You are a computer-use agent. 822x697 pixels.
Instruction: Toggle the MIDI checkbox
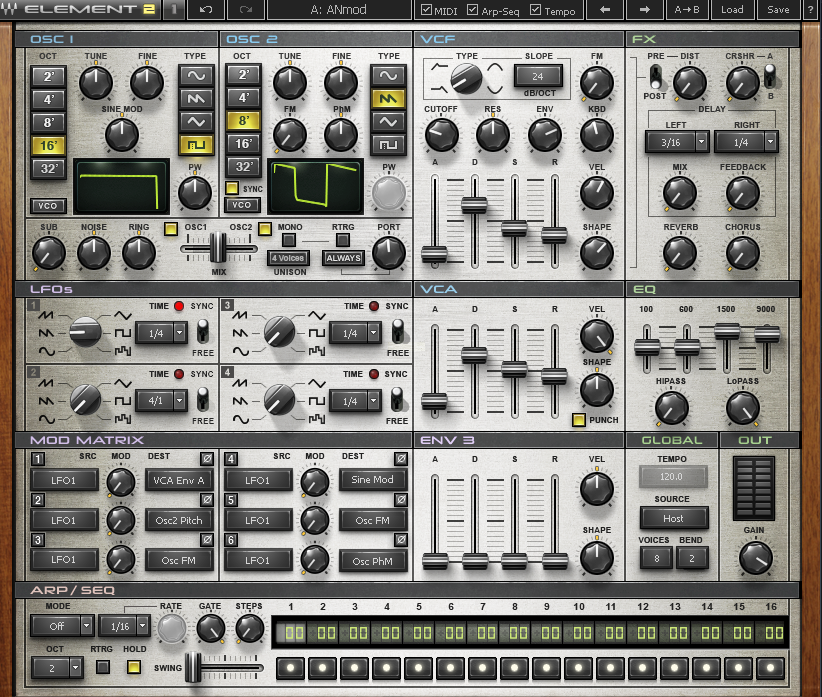pyautogui.click(x=426, y=10)
